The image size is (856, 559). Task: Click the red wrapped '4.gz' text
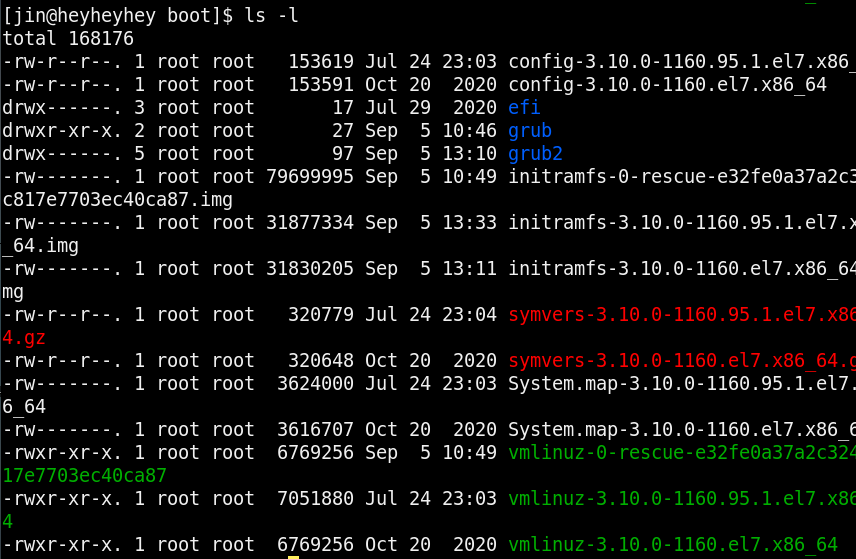click(x=24, y=337)
